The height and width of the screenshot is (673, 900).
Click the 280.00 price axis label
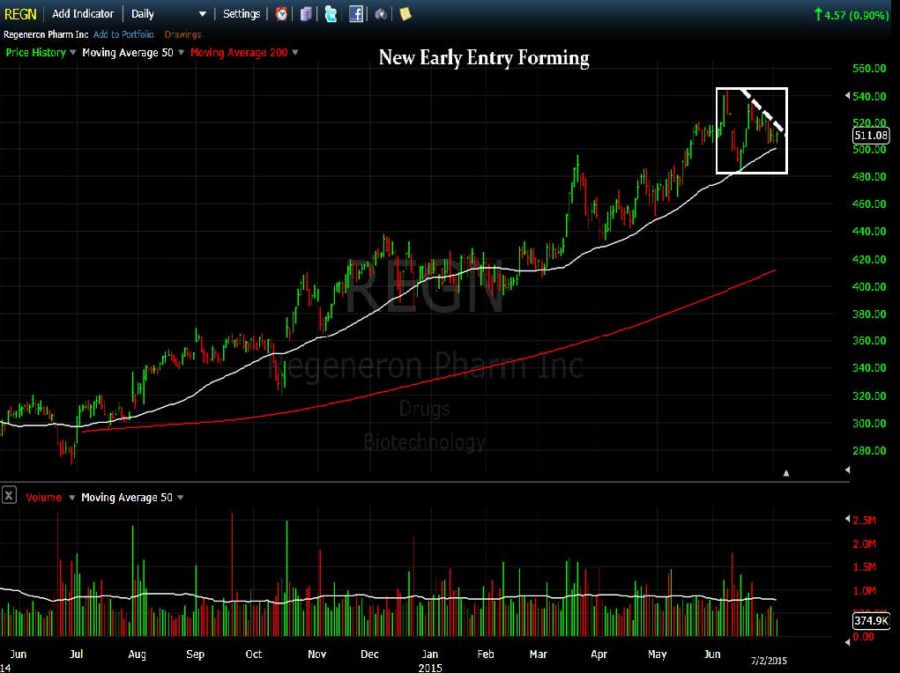pyautogui.click(x=869, y=451)
